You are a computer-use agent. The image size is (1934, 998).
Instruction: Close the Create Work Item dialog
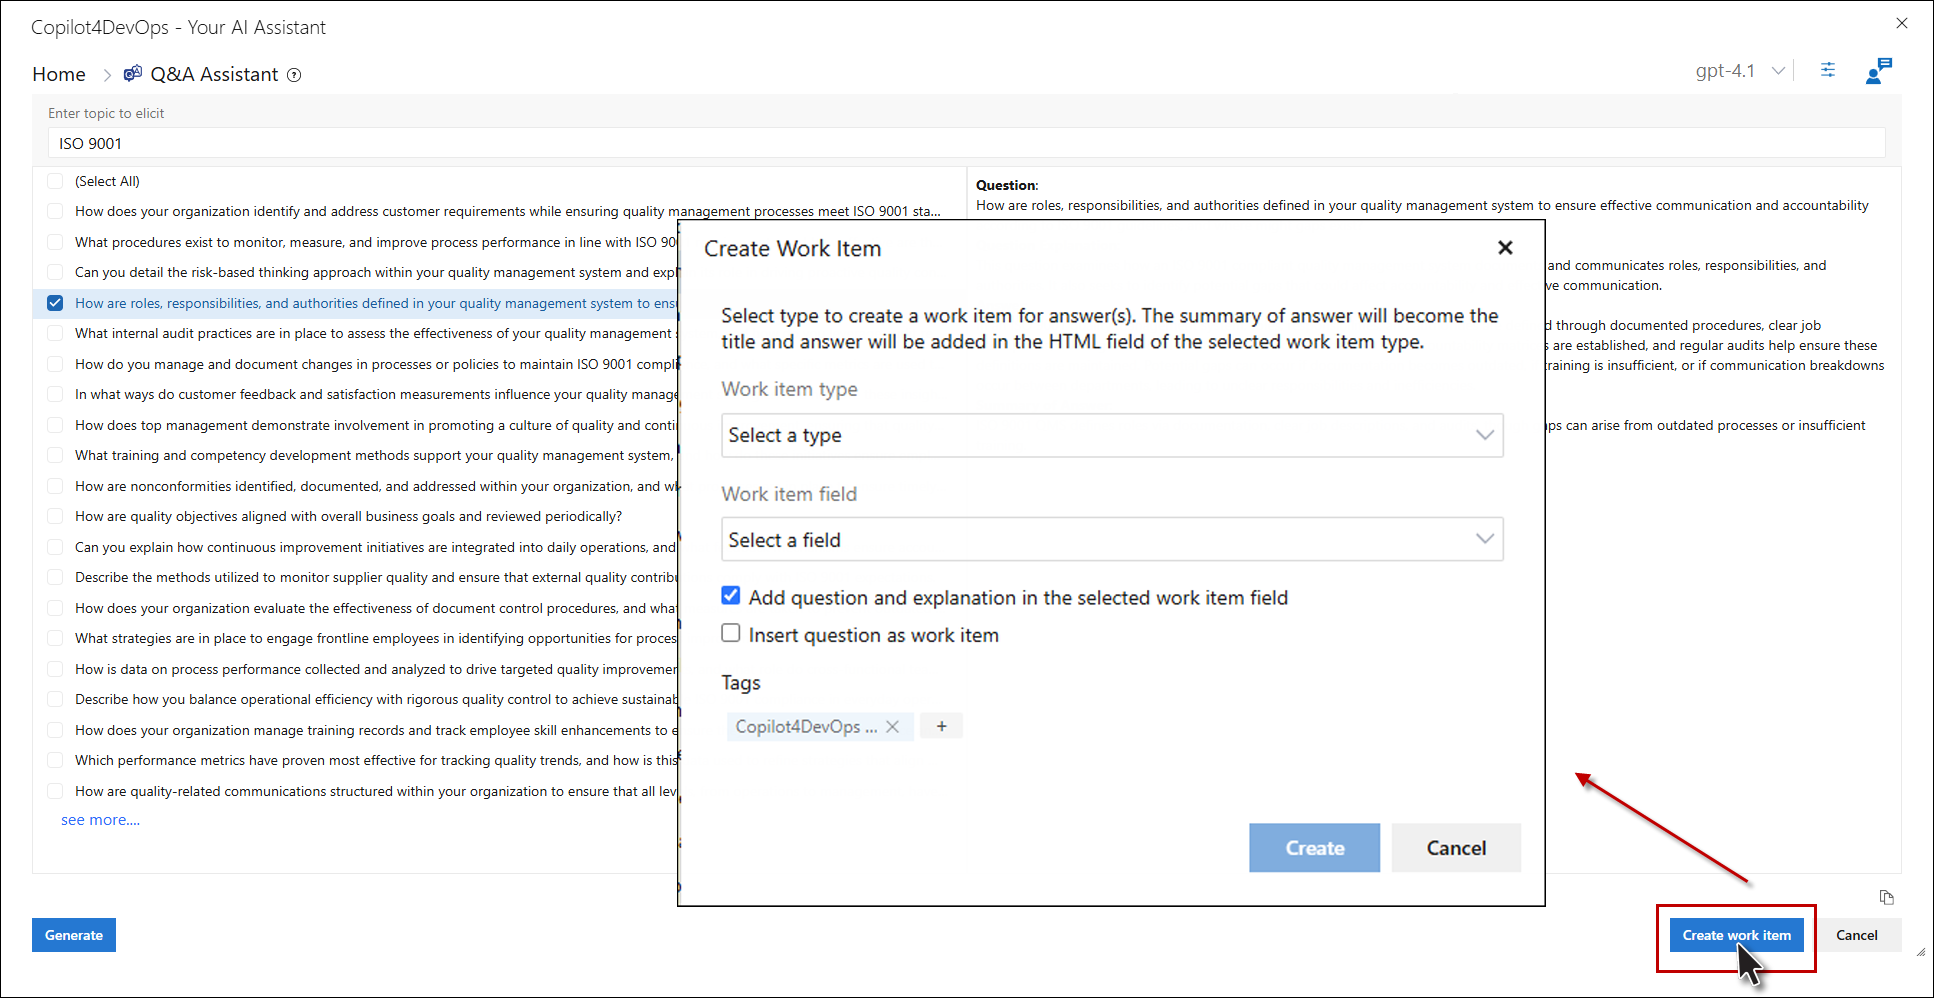pyautogui.click(x=1505, y=248)
